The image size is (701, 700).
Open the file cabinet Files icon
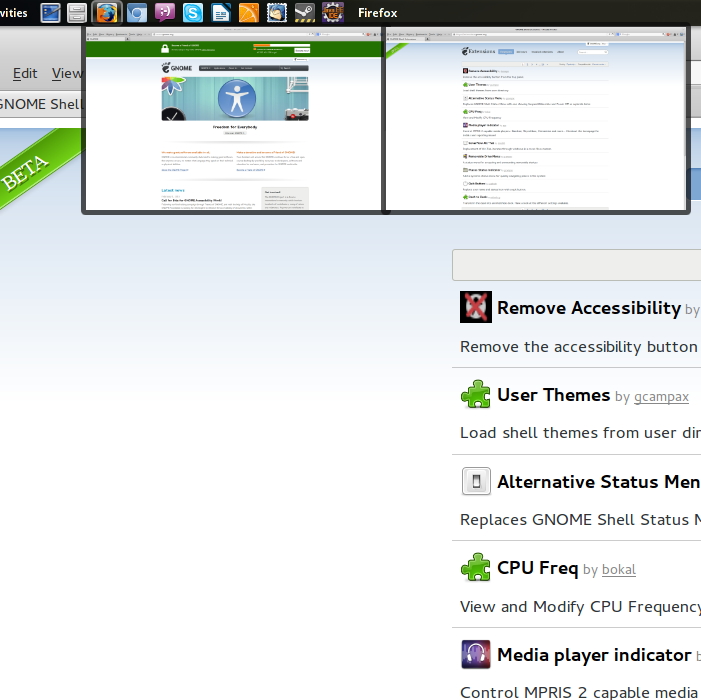[x=77, y=13]
